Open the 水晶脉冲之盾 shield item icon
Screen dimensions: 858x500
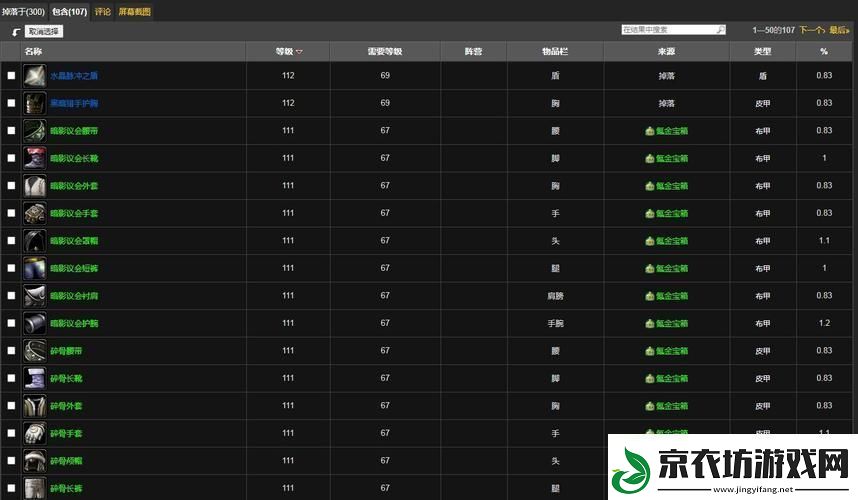click(x=34, y=75)
